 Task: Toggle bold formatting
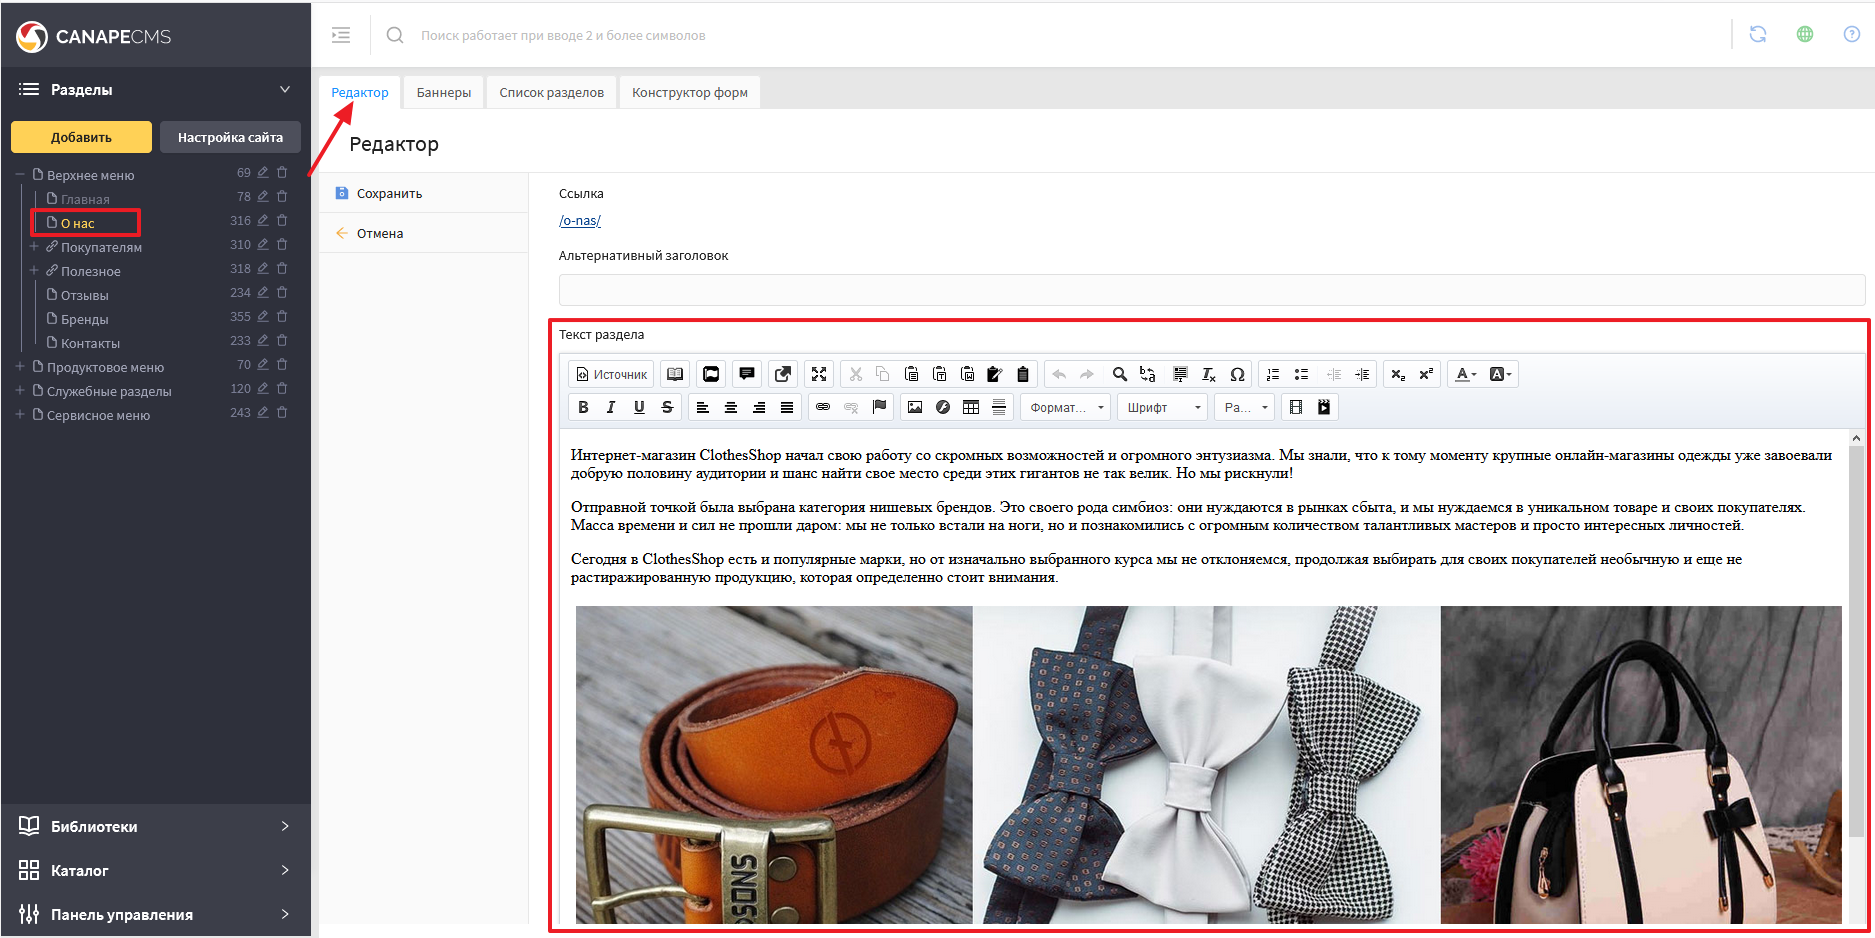(583, 407)
